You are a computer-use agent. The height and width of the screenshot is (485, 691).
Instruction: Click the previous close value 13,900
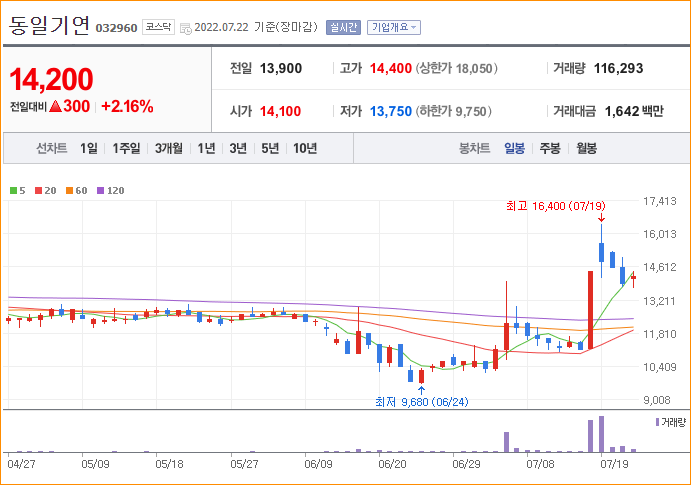click(281, 68)
